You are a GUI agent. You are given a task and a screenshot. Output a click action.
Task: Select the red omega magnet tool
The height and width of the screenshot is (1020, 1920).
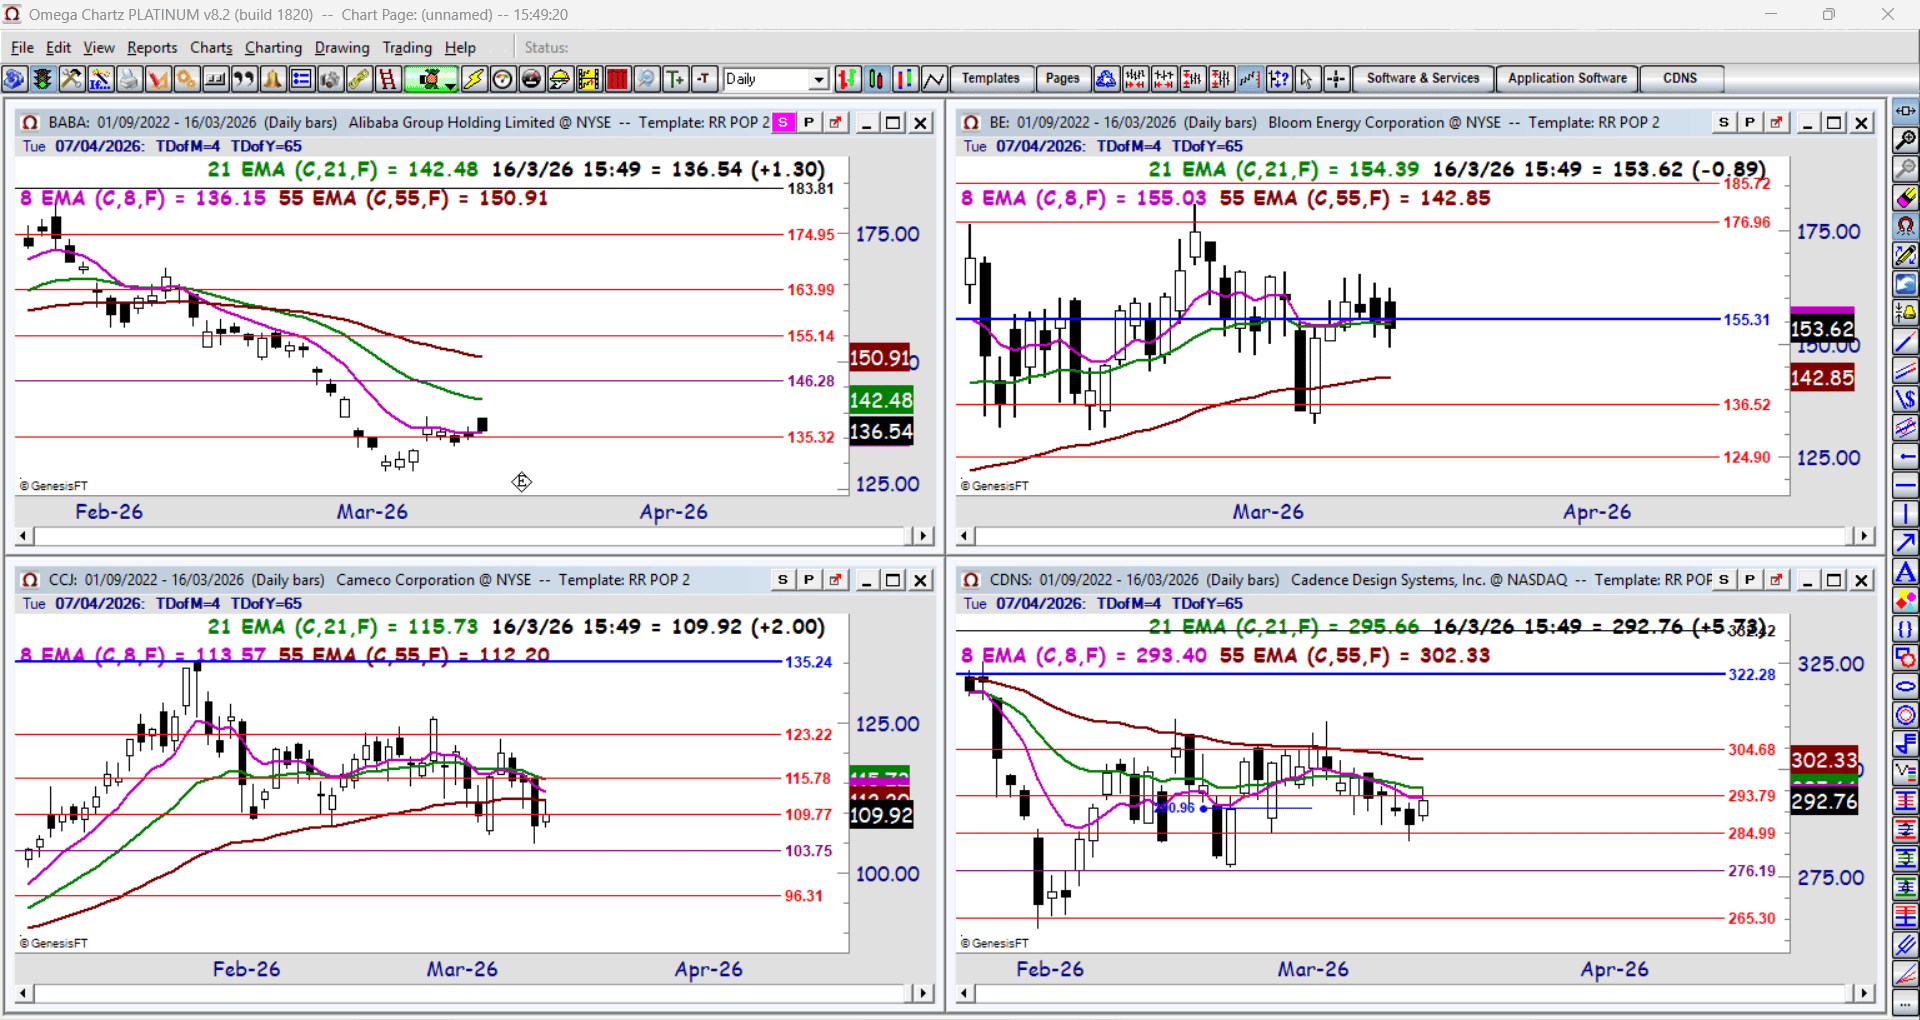coord(1906,226)
